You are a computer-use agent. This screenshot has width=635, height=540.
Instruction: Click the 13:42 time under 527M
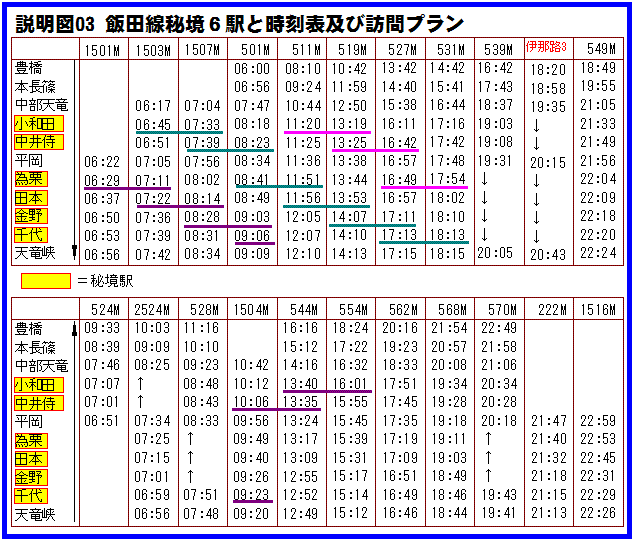coord(399,68)
